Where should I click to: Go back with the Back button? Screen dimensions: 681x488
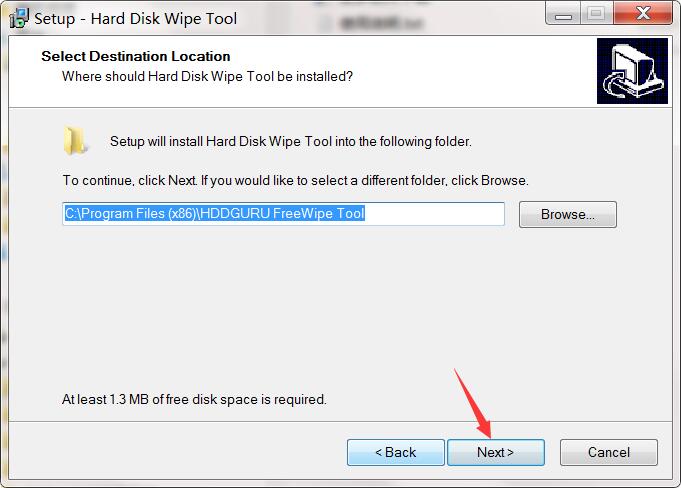coord(395,452)
